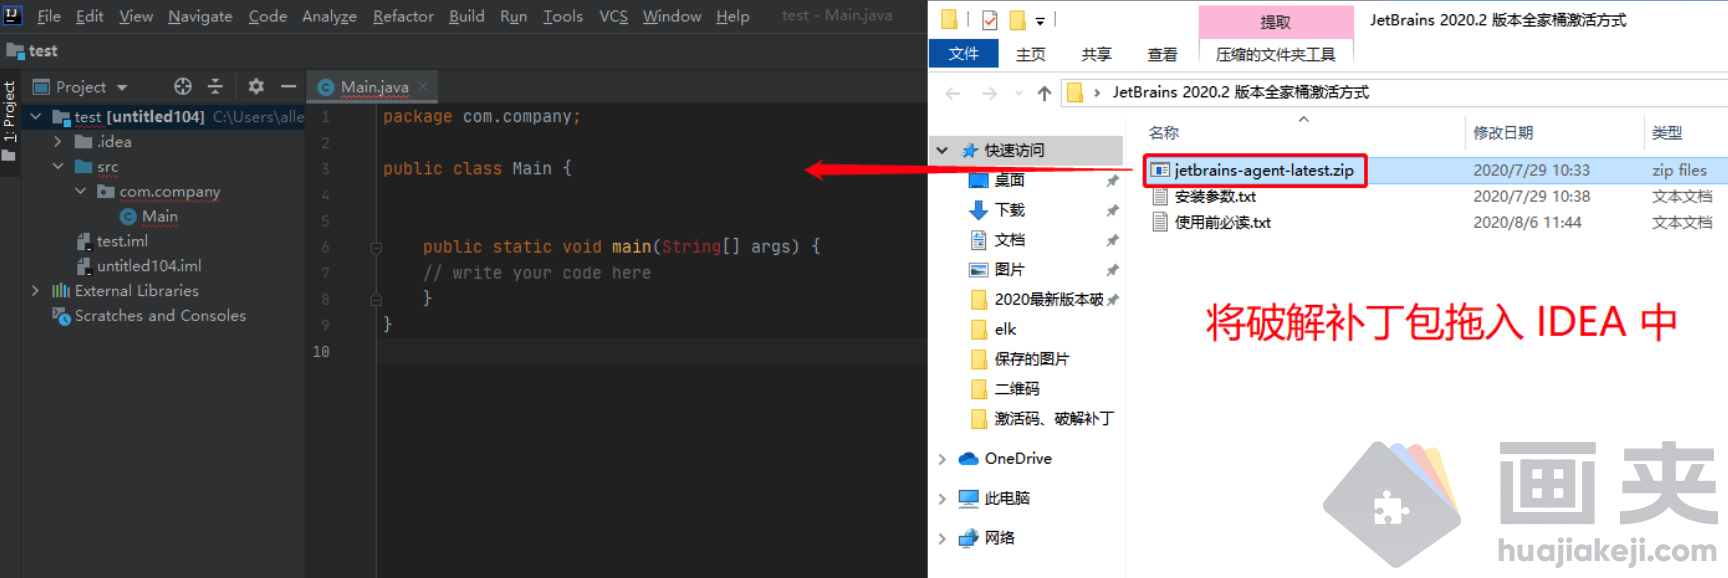Open the Project view dropdown
The width and height of the screenshot is (1728, 578).
click(122, 88)
